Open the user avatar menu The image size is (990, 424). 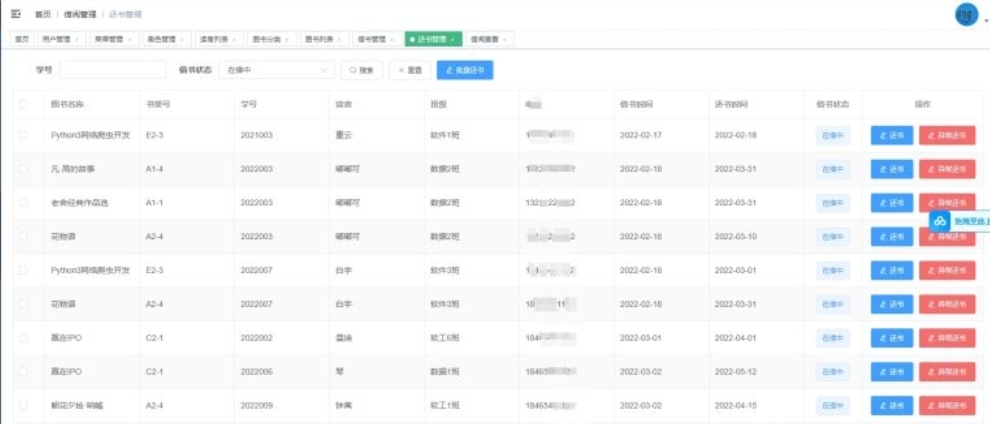point(965,15)
